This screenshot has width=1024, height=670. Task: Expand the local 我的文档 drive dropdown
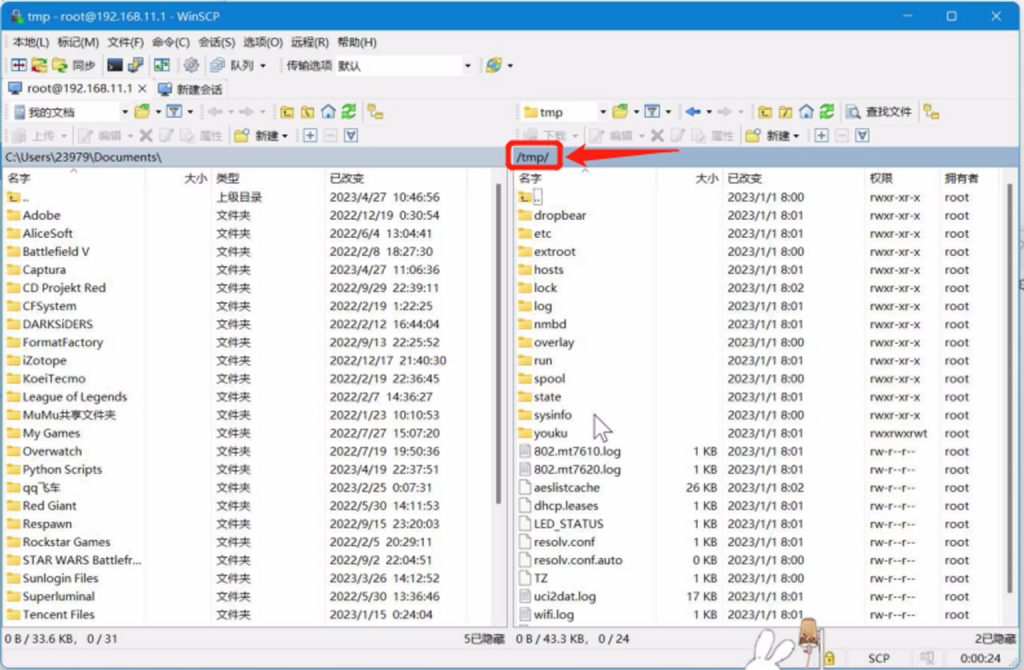coord(125,112)
